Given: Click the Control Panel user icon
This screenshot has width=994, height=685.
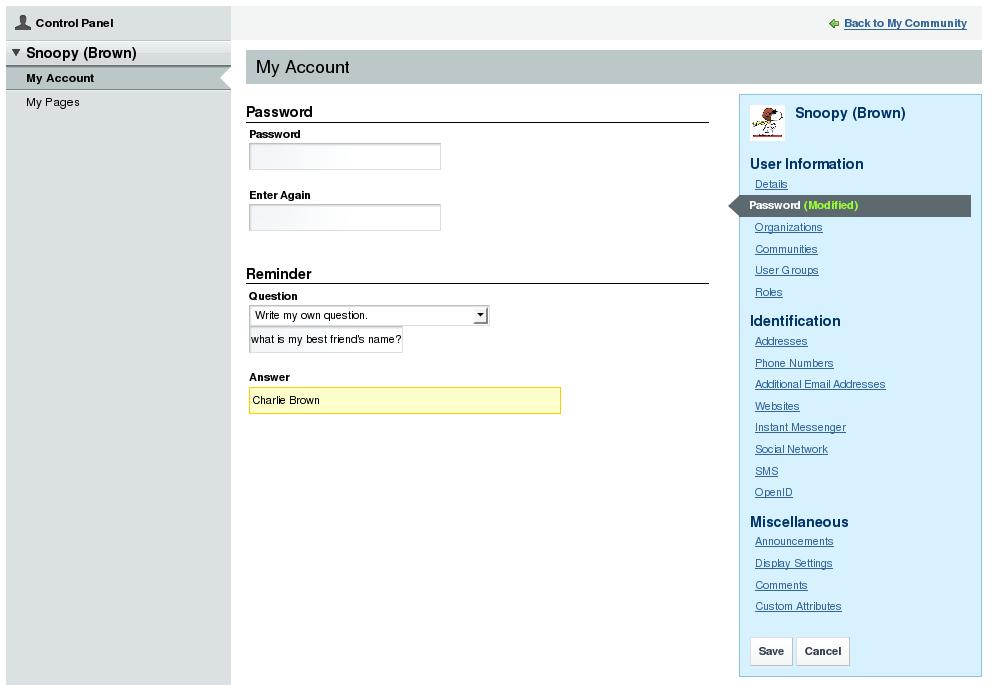Looking at the screenshot, I should (22, 22).
